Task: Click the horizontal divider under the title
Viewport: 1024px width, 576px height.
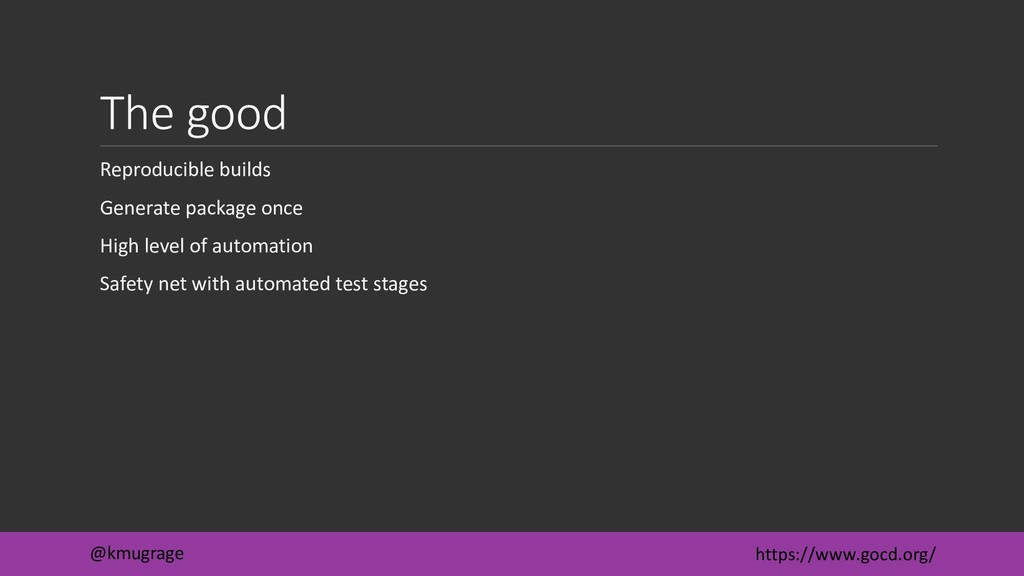Action: pos(519,146)
